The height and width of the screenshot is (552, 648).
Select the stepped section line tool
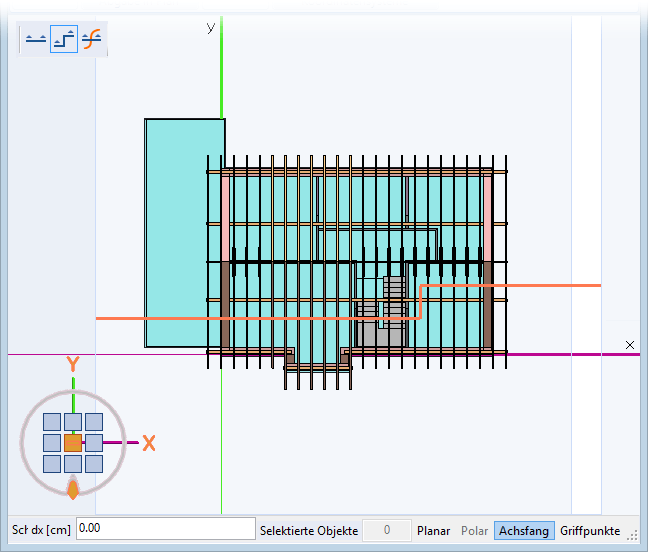(x=64, y=39)
